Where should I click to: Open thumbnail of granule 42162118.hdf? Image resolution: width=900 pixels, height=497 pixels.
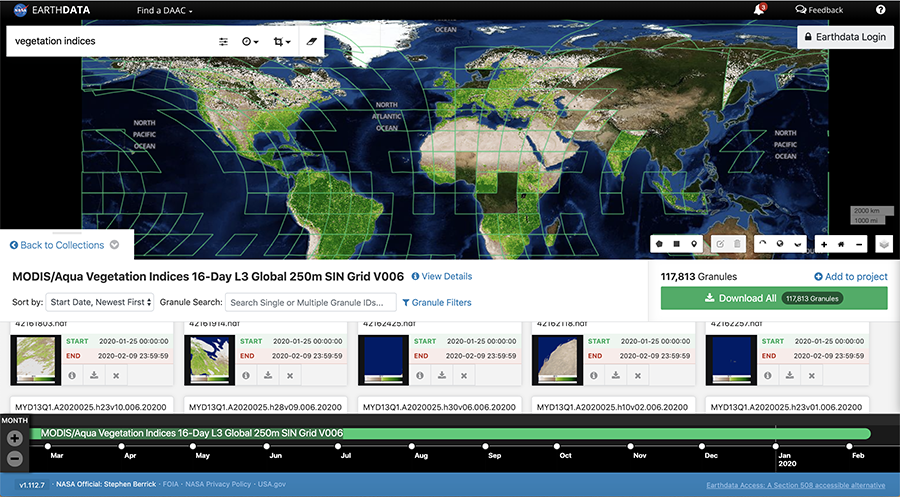[557, 360]
